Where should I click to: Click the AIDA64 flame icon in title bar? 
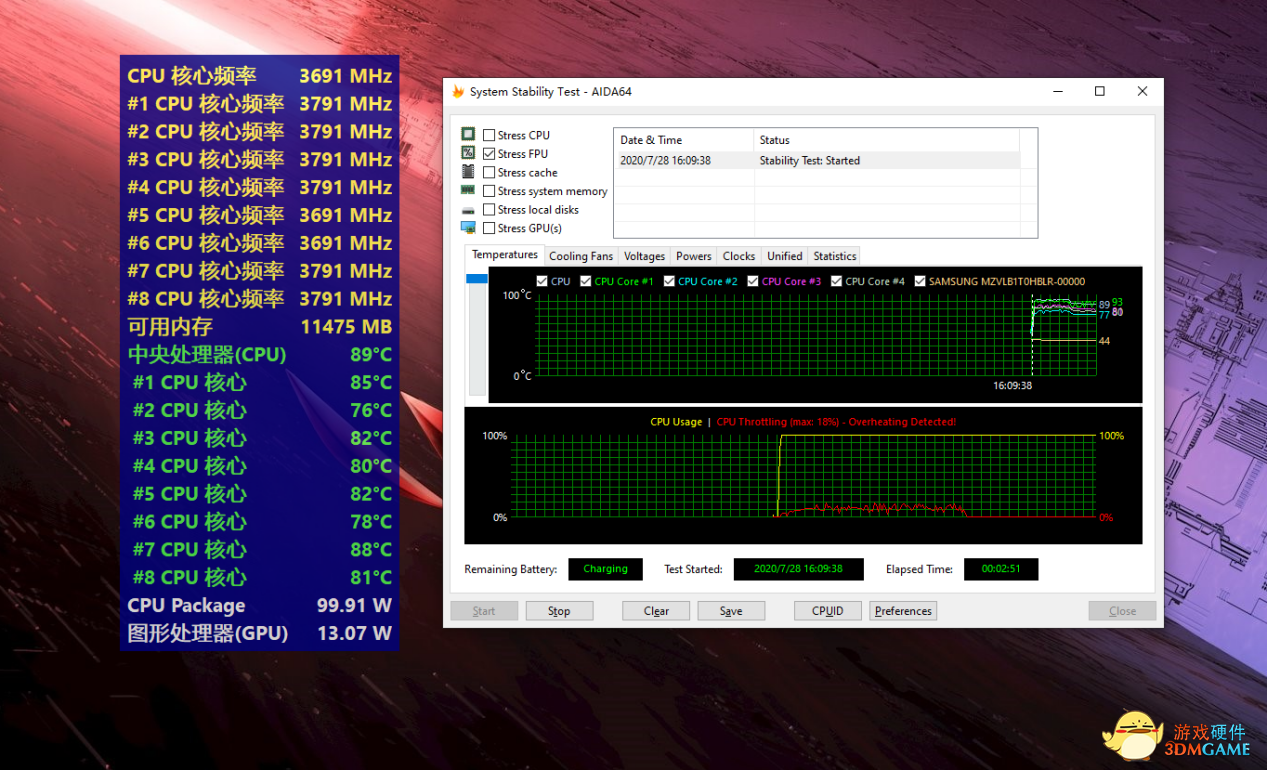point(458,92)
